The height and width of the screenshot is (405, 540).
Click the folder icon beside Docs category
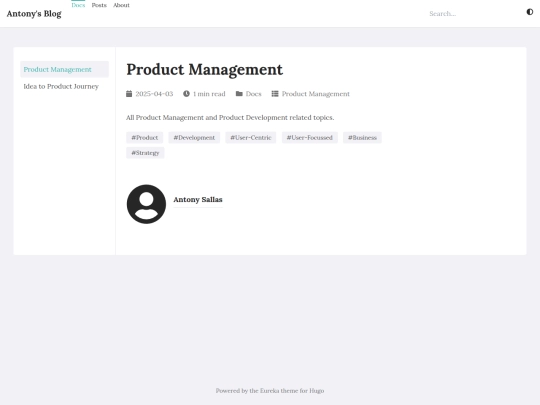pos(239,94)
